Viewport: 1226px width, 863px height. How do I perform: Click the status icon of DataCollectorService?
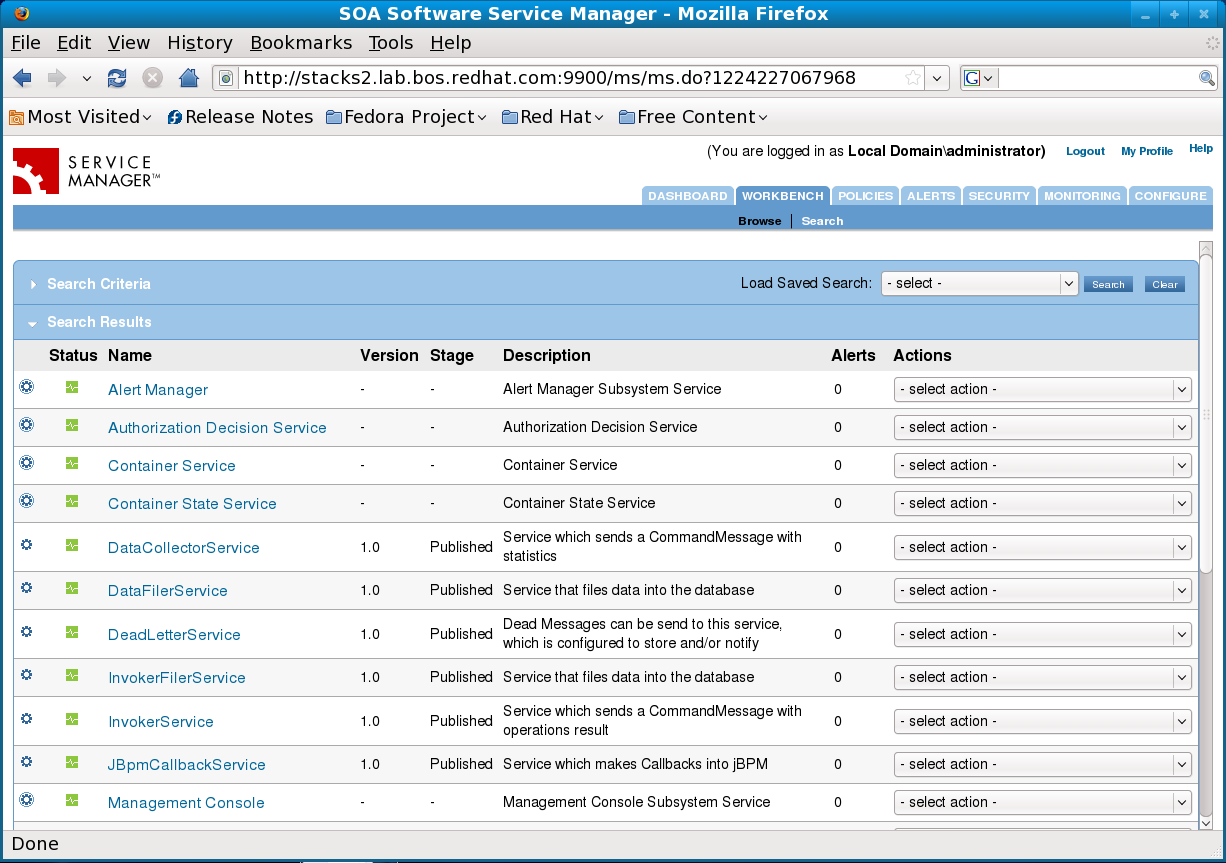[x=72, y=545]
